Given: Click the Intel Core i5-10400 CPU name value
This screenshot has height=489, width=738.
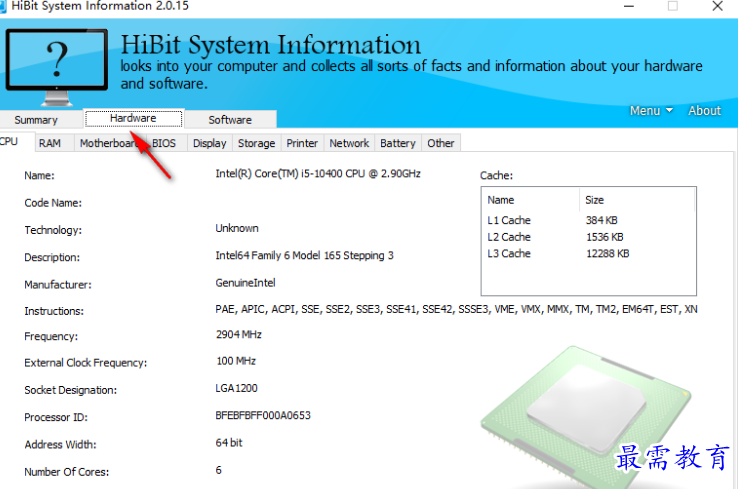Looking at the screenshot, I should coord(318,174).
